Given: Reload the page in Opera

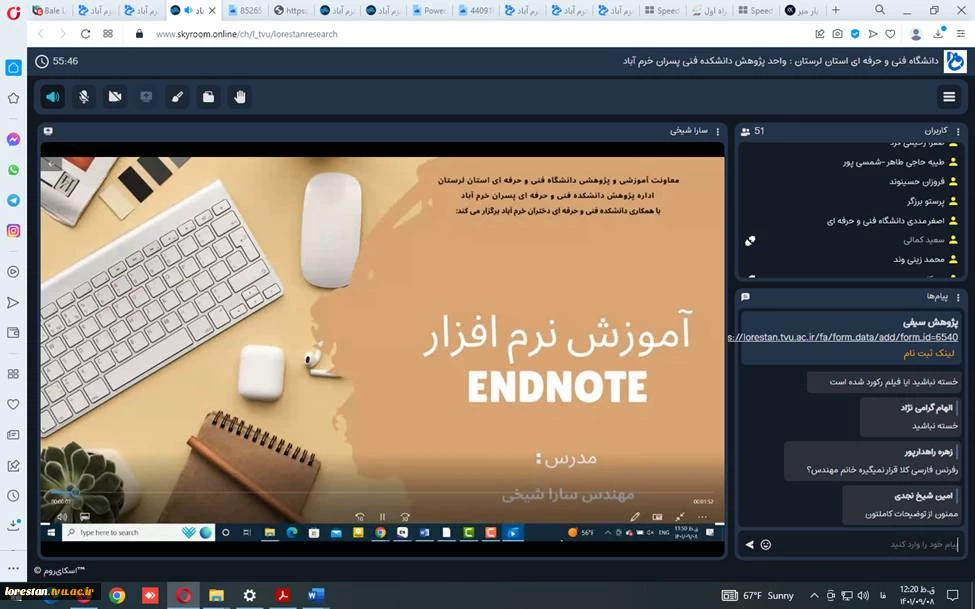Looking at the screenshot, I should 85,34.
